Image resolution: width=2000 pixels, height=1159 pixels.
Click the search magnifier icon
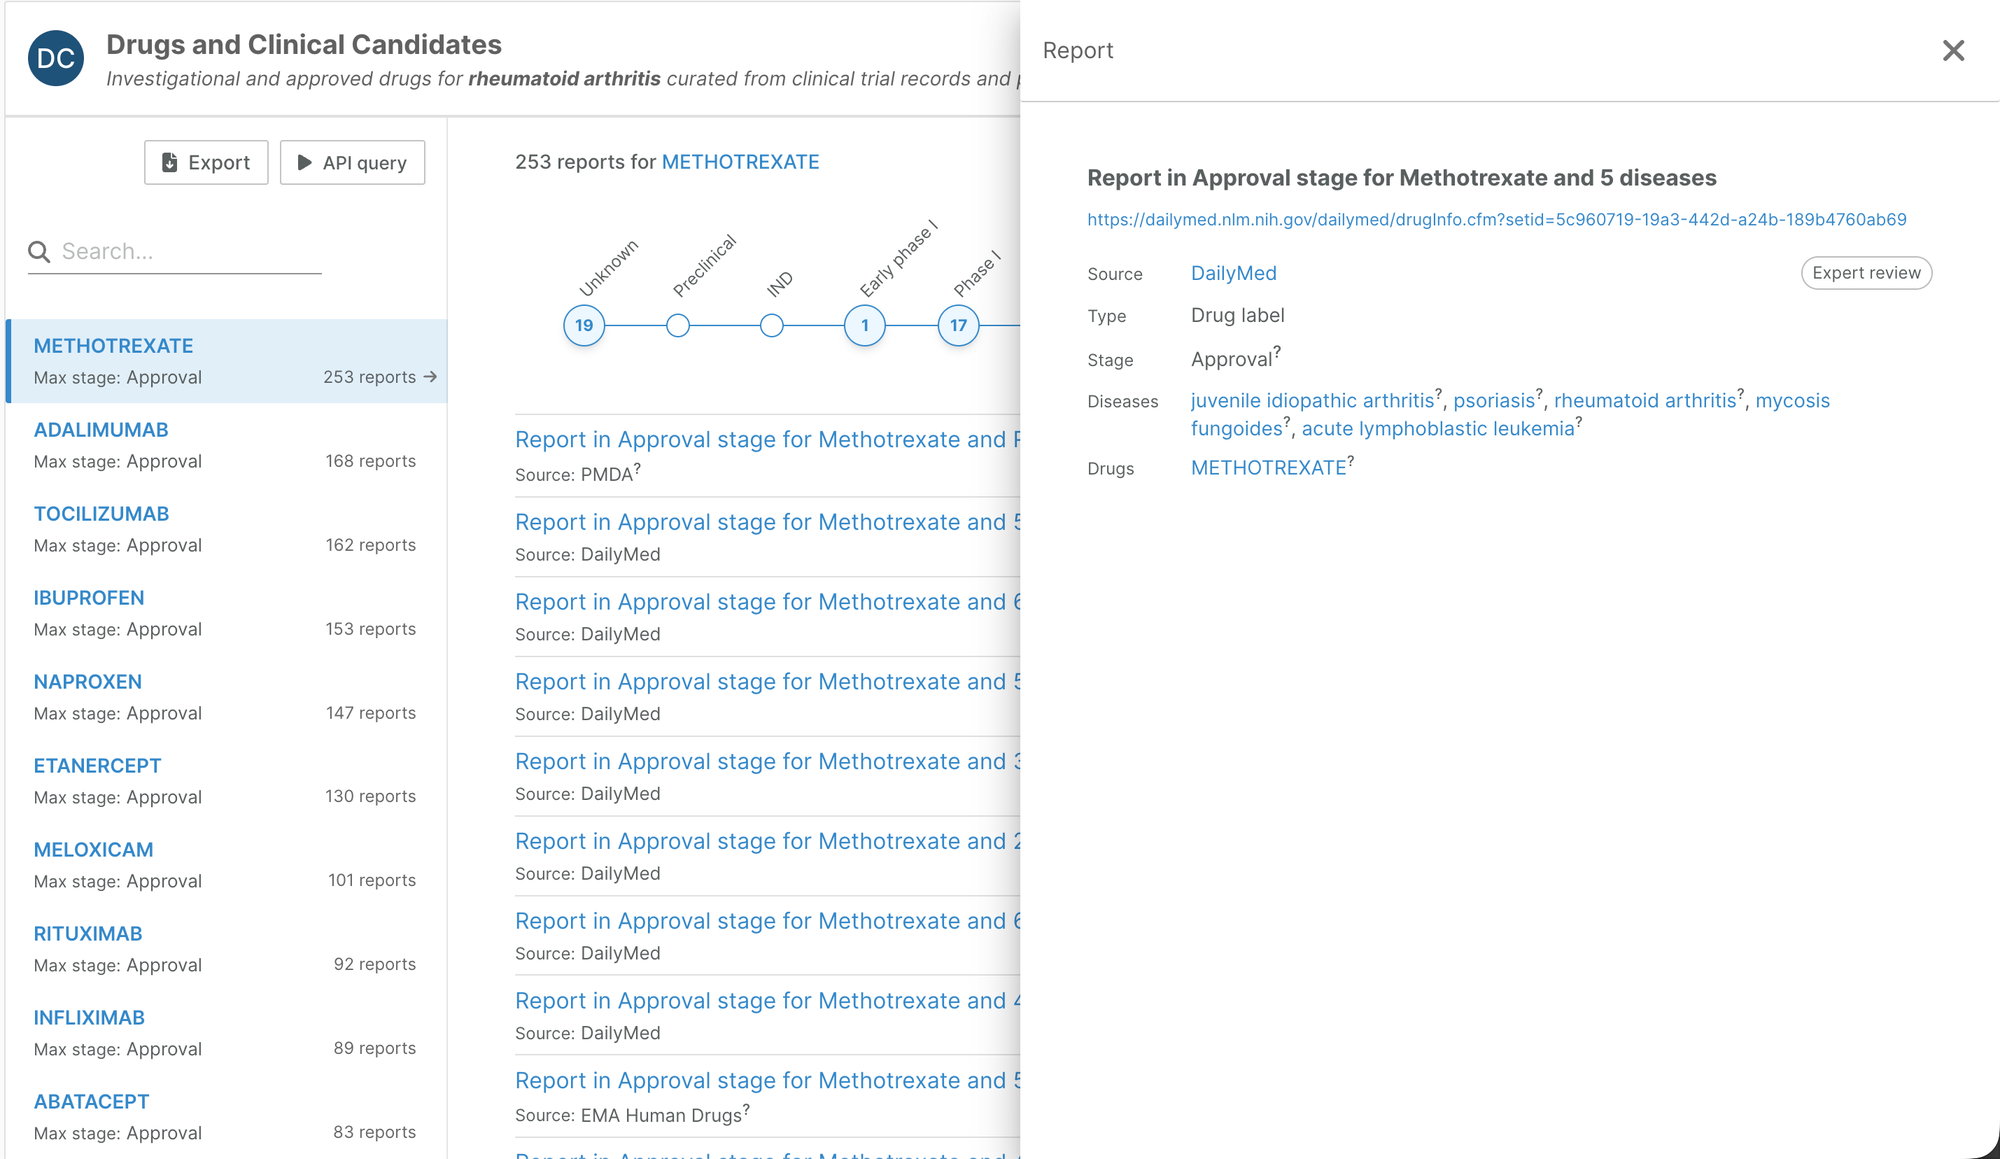pyautogui.click(x=39, y=251)
